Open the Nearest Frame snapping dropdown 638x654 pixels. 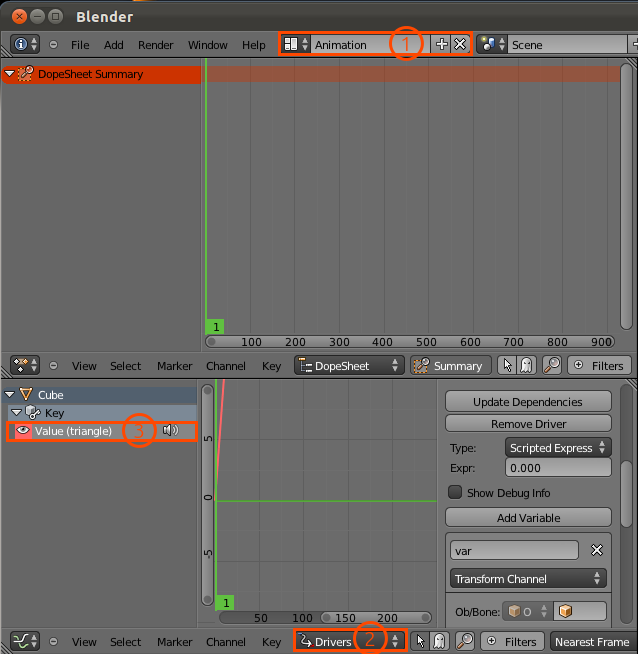[593, 641]
